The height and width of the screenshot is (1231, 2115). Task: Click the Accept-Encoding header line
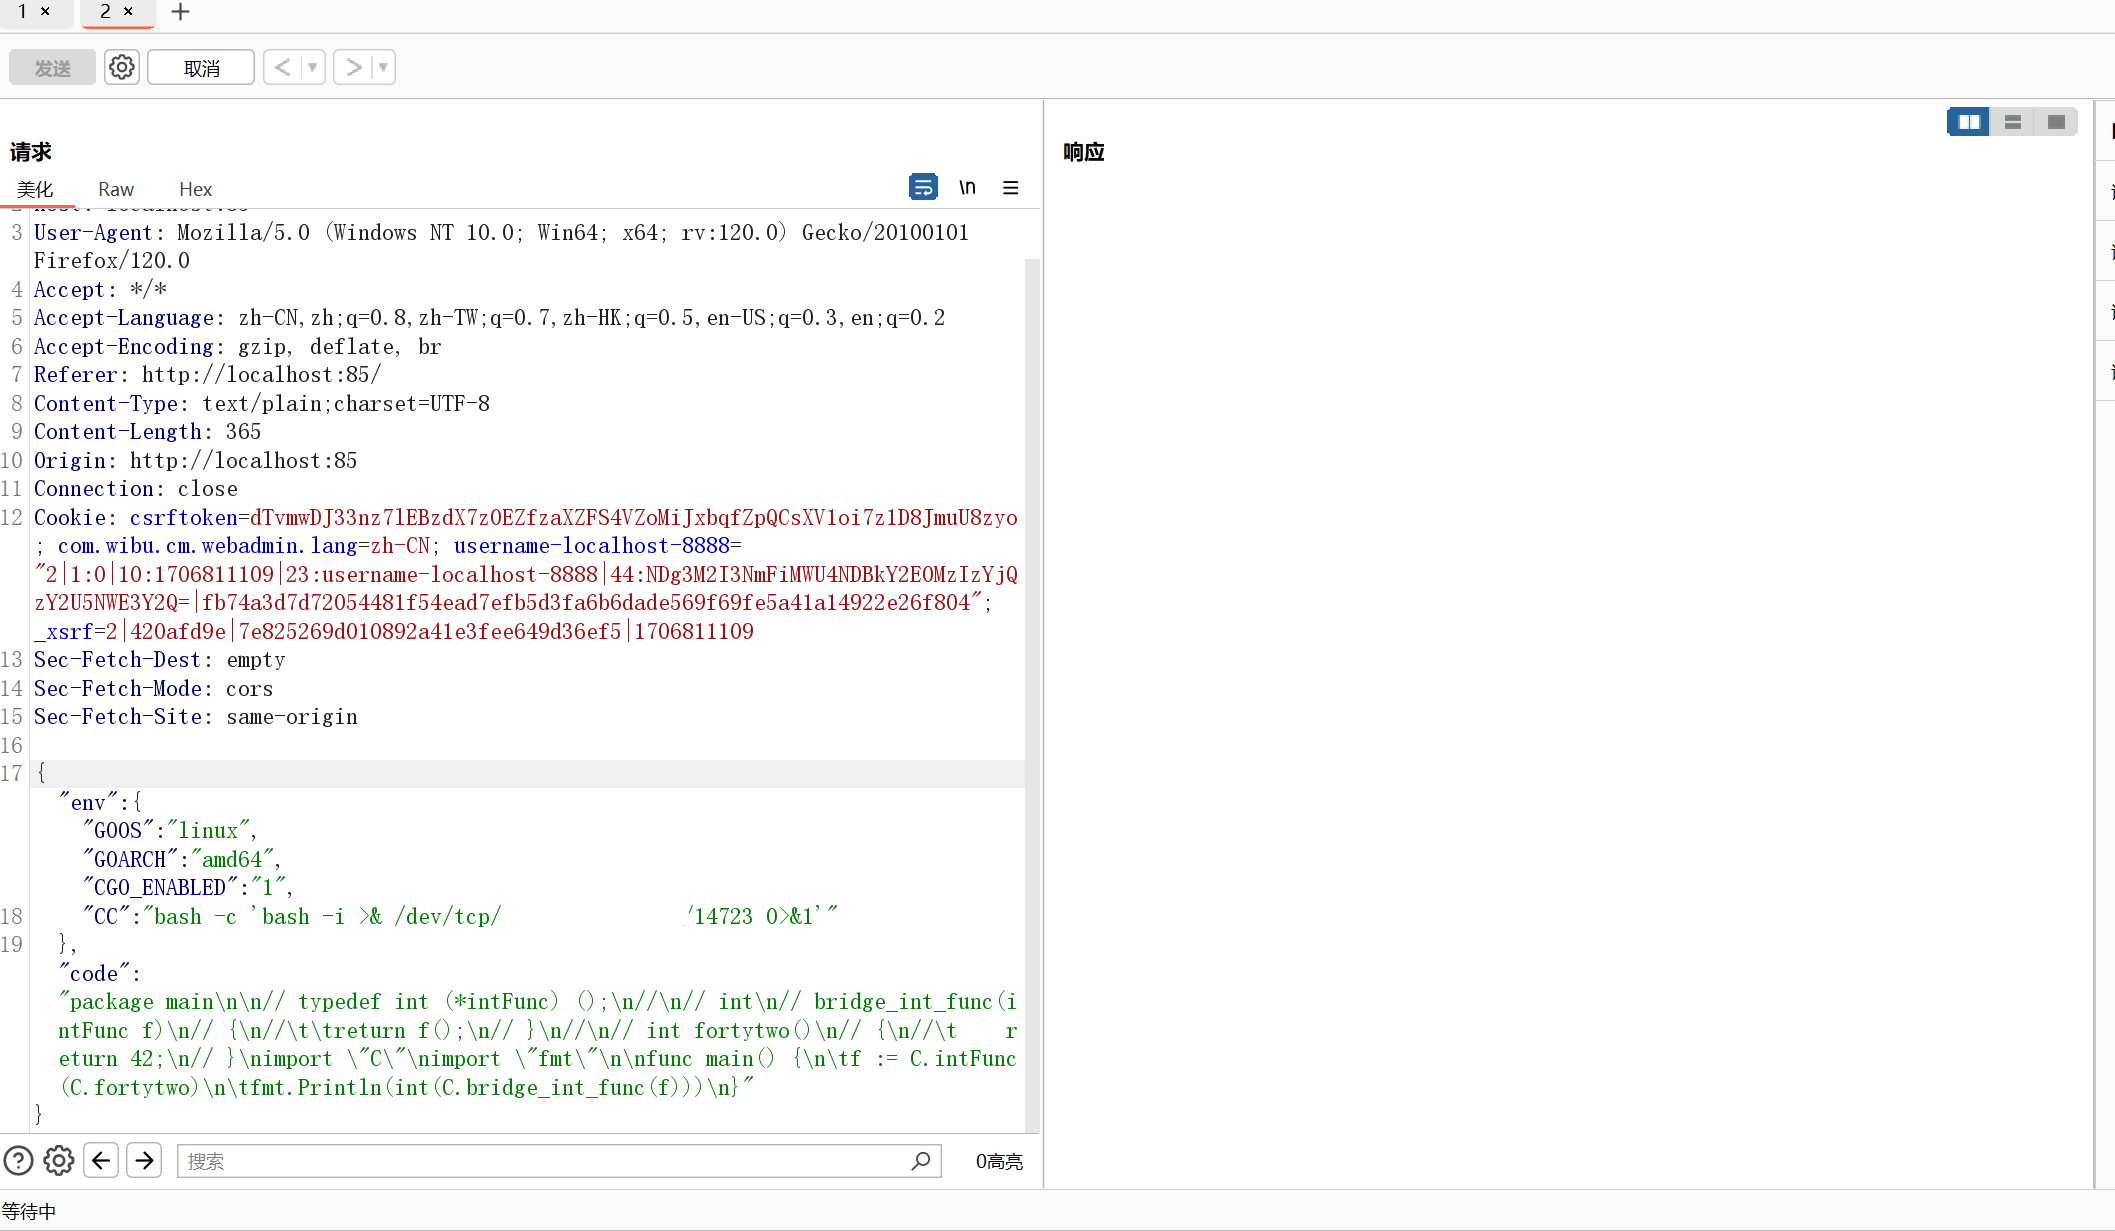(x=237, y=347)
